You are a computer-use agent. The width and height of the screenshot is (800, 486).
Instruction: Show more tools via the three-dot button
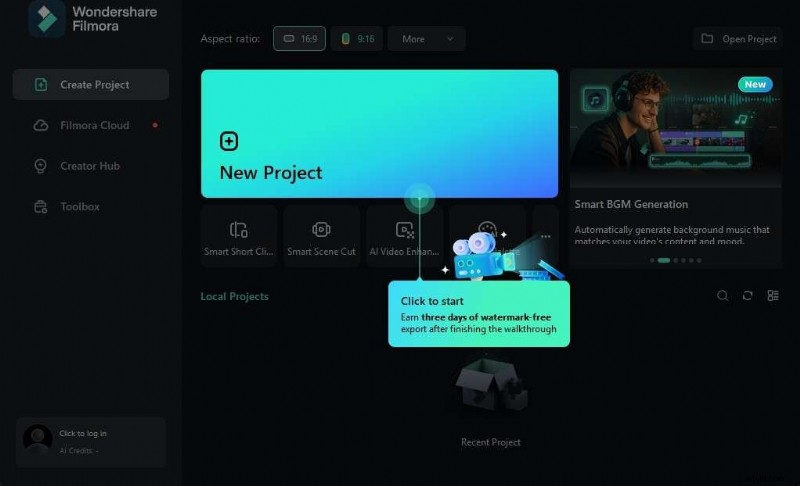(x=545, y=237)
